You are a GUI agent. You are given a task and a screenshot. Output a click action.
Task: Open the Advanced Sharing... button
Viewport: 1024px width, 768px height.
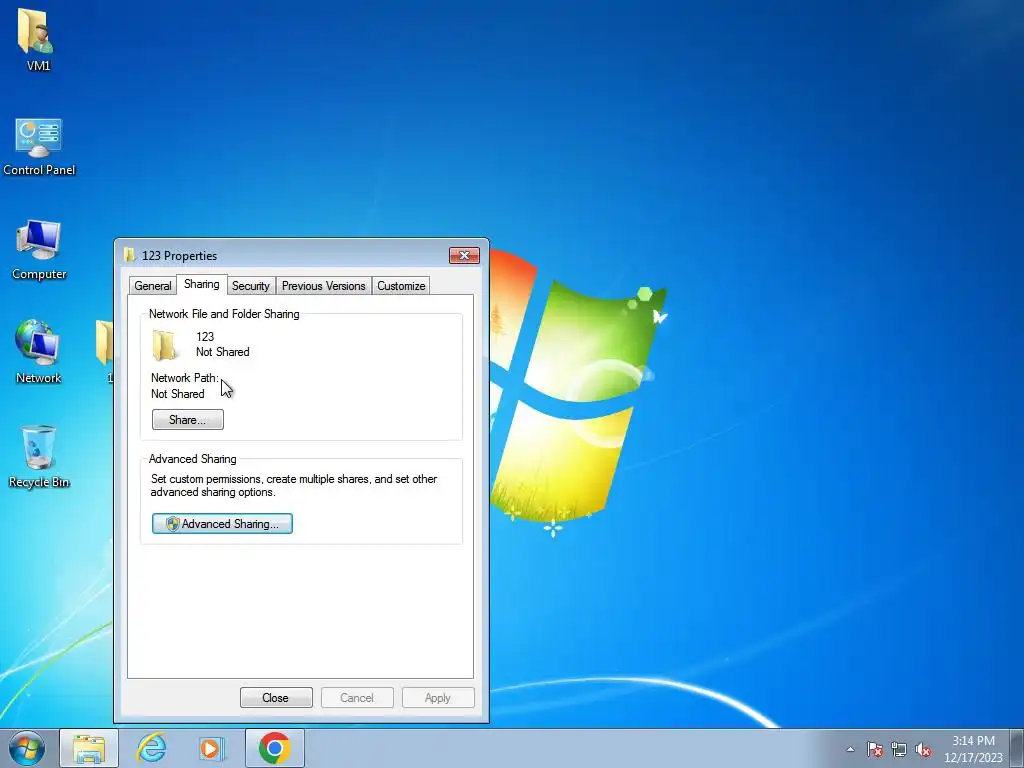222,524
